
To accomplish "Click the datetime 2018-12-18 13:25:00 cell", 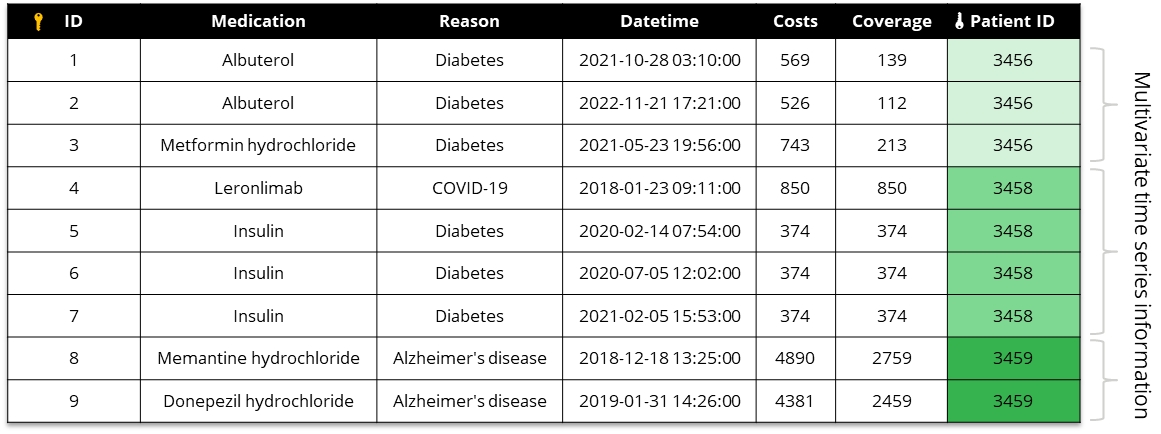I will 659,358.
